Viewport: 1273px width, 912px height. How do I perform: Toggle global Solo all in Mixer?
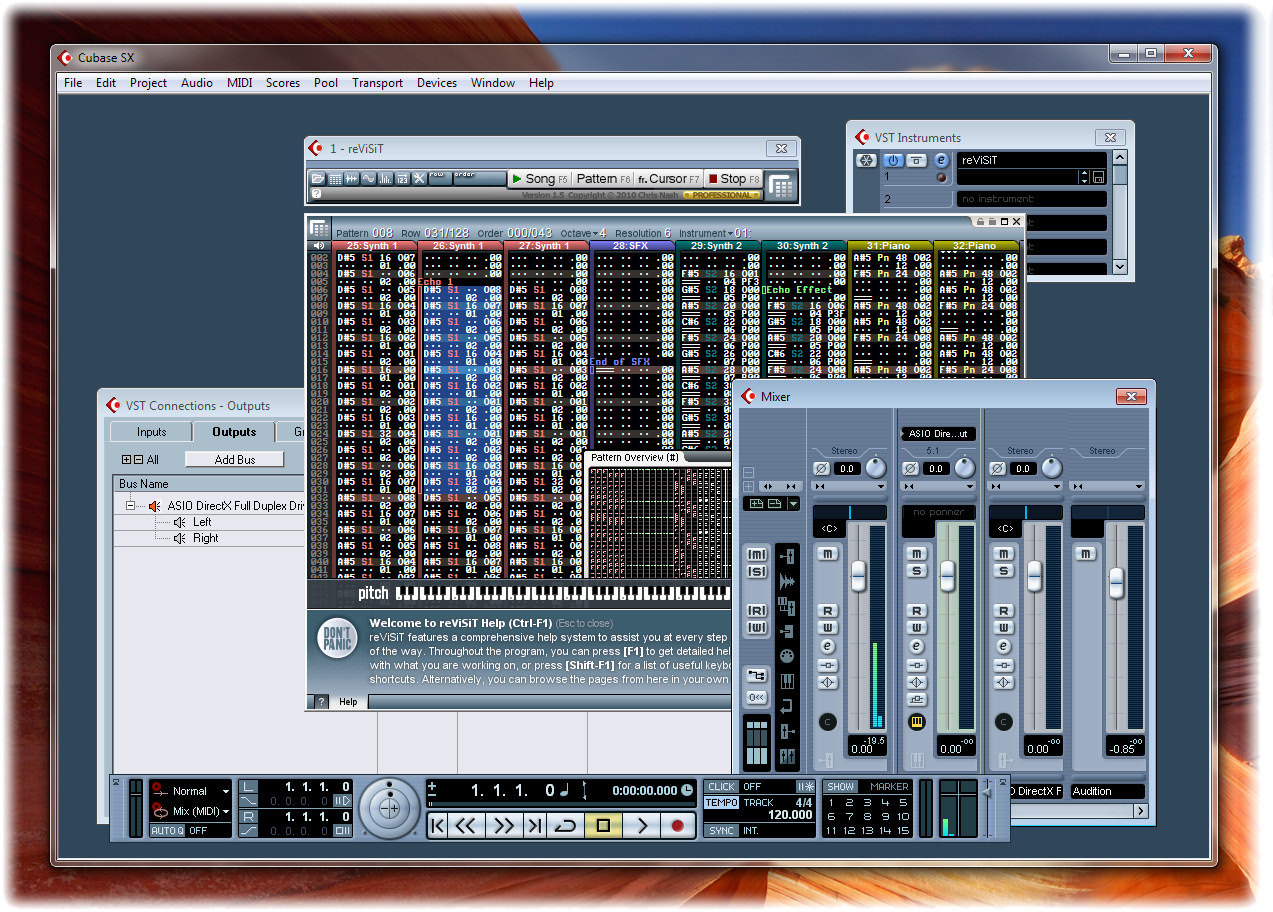pos(757,572)
